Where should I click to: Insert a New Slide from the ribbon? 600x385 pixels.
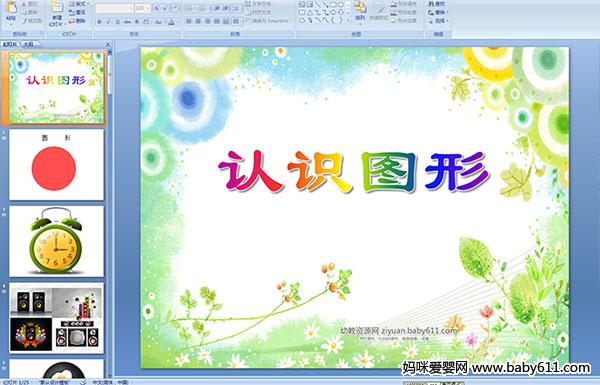click(x=57, y=15)
